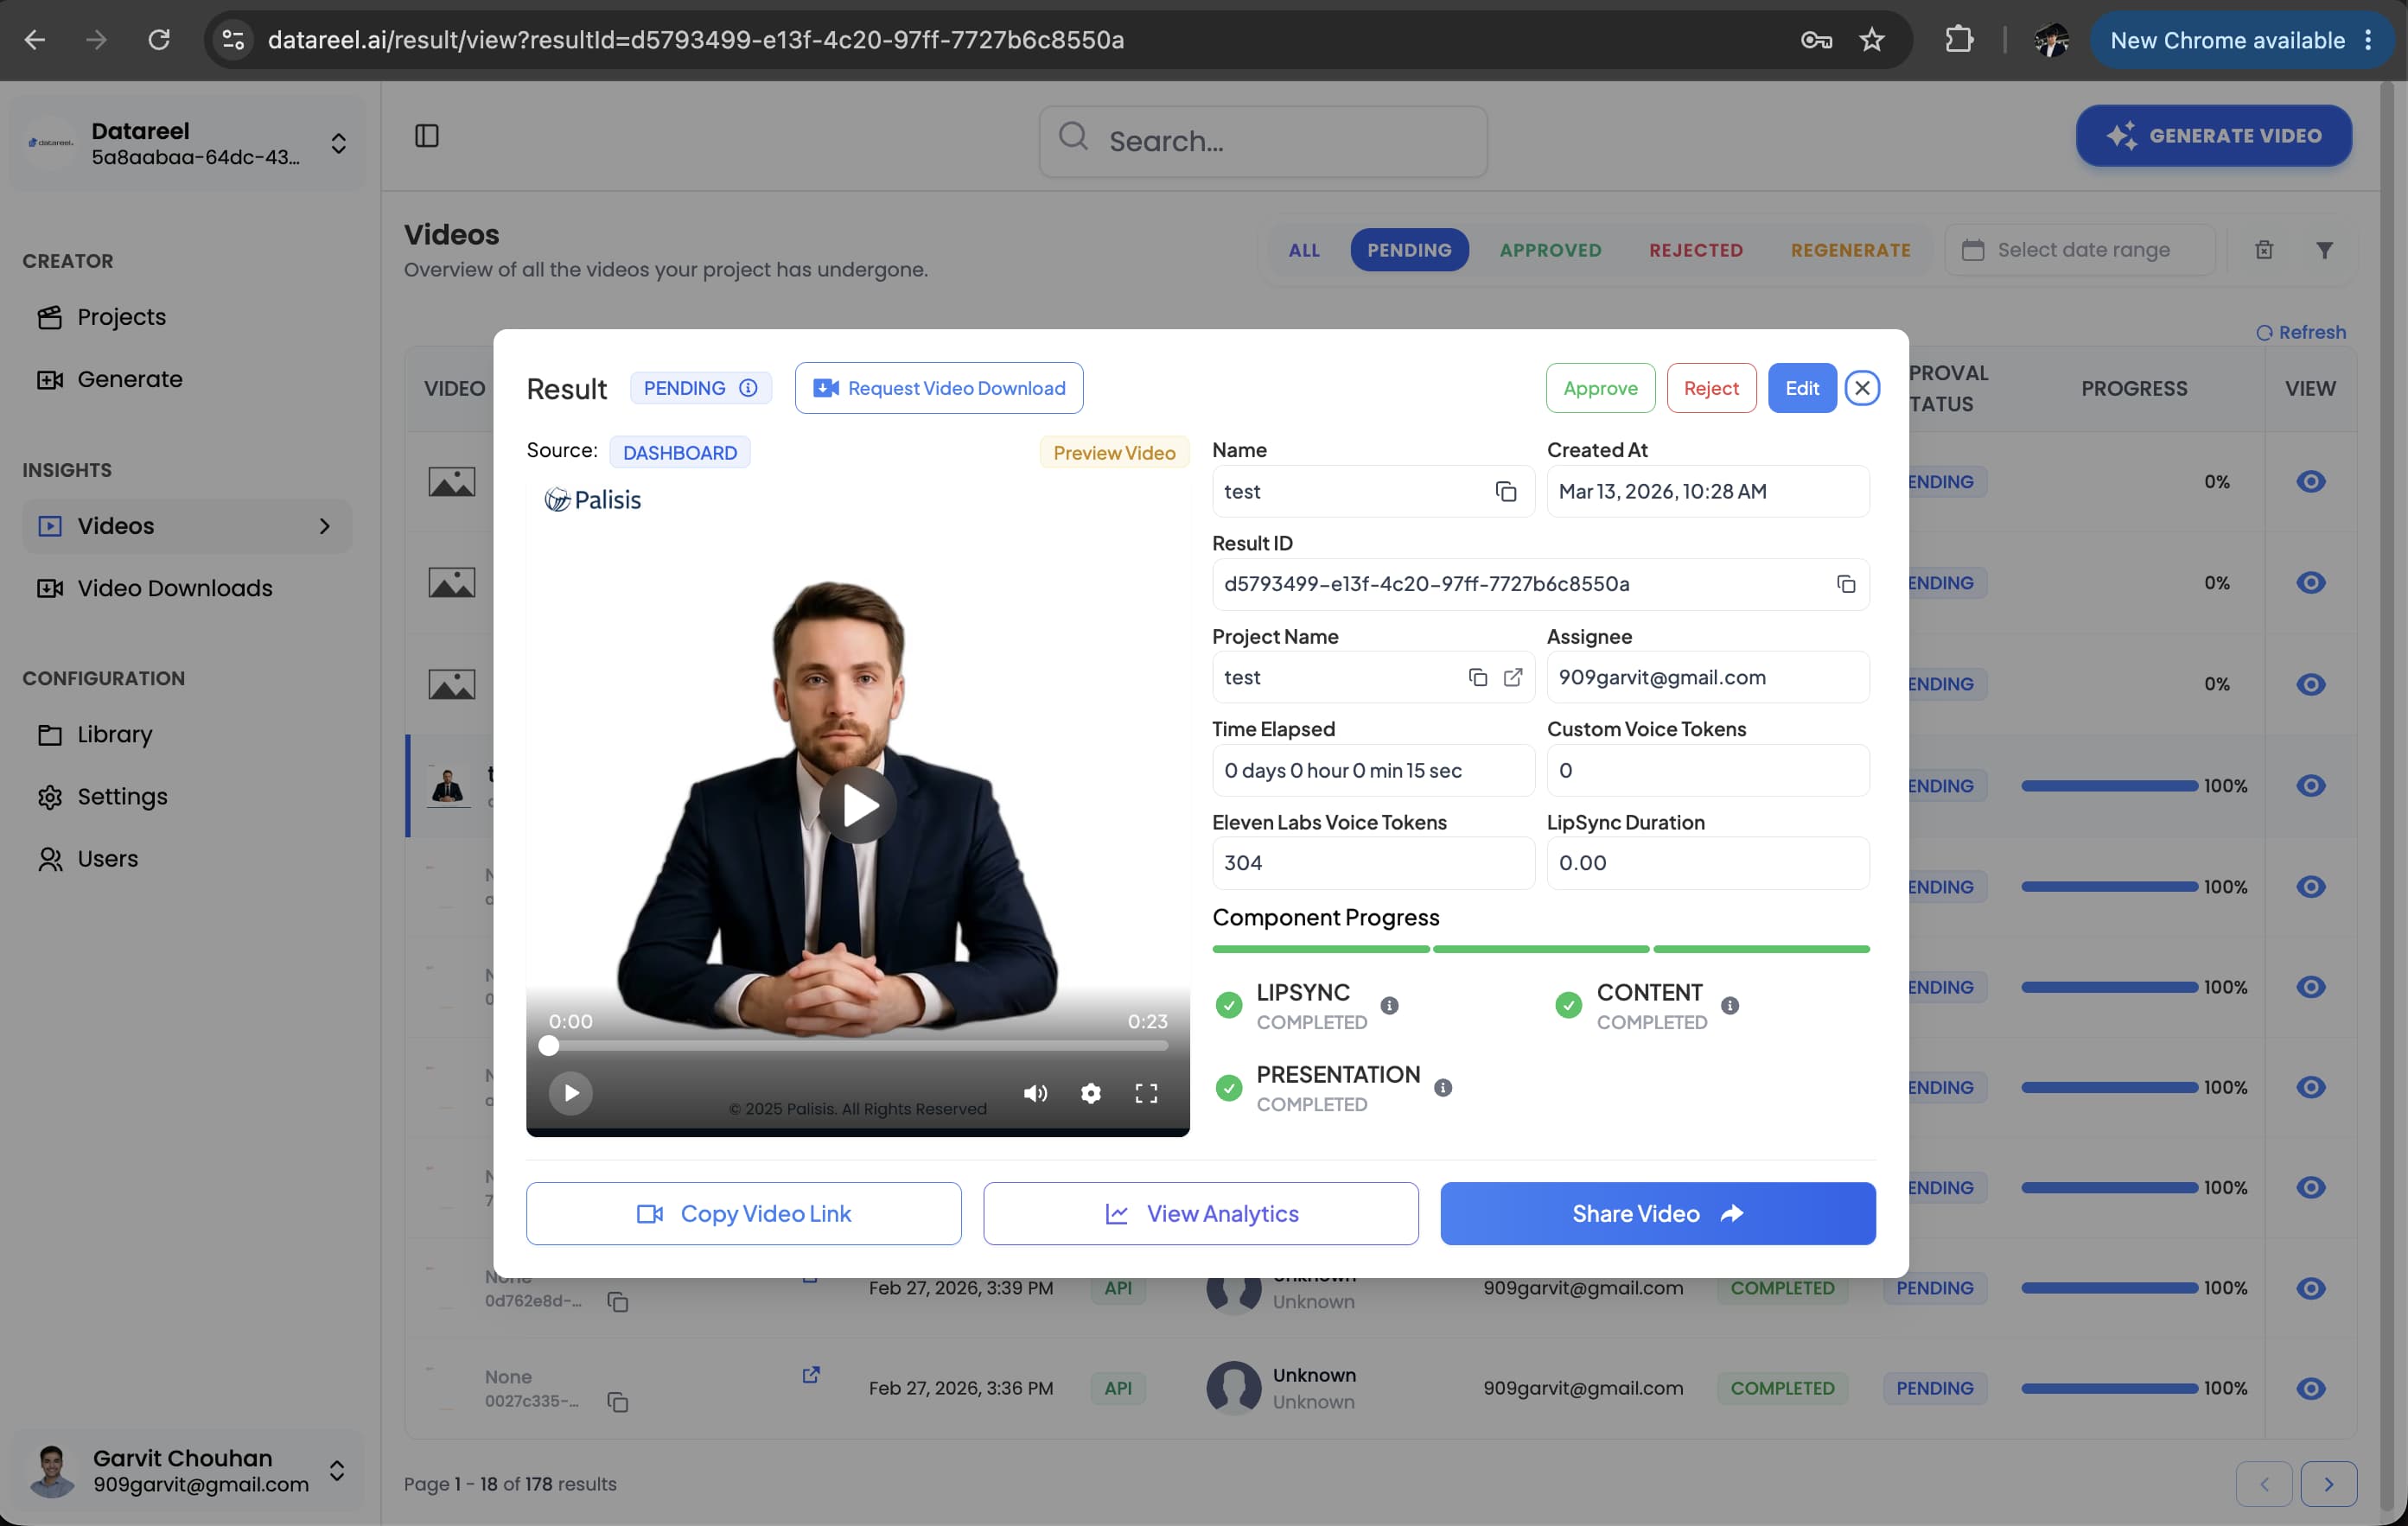Seek the video progress slider
The width and height of the screenshot is (2408, 1526).
pos(858,1046)
